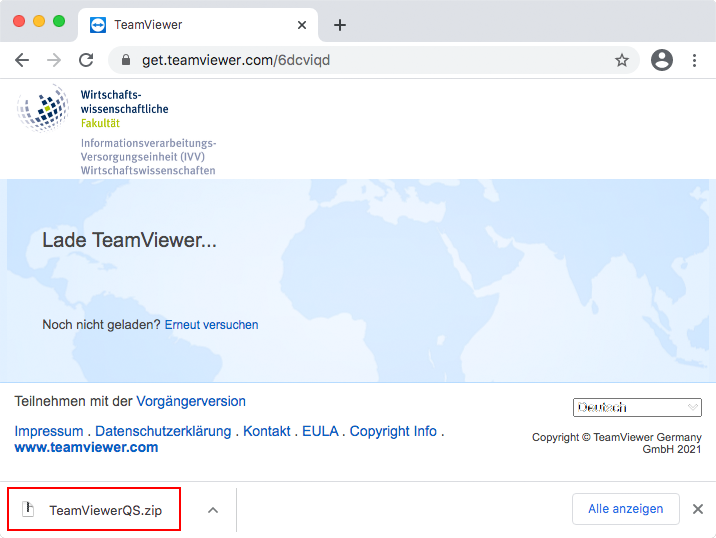The width and height of the screenshot is (716, 538).
Task: Reload the current page
Action: (86, 60)
